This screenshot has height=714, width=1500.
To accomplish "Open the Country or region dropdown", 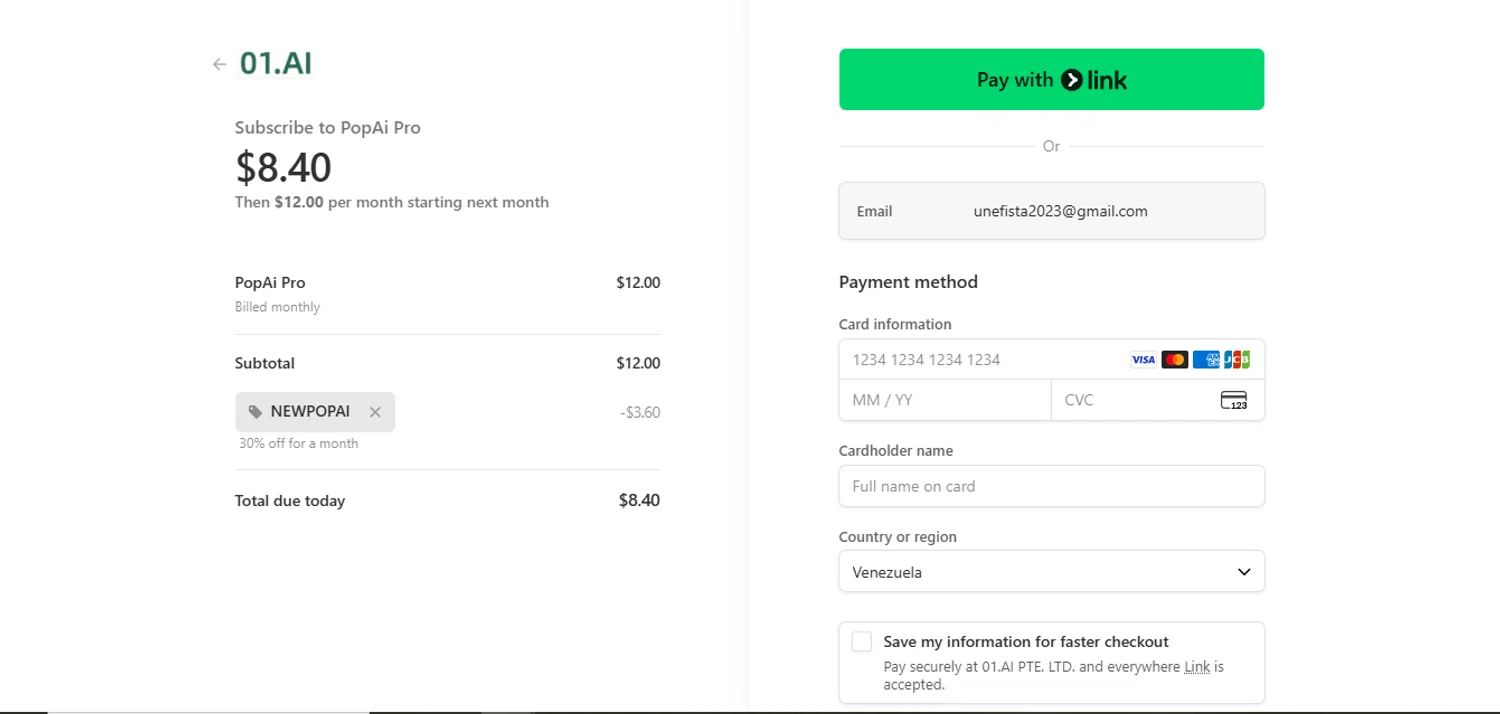I will [x=1051, y=572].
